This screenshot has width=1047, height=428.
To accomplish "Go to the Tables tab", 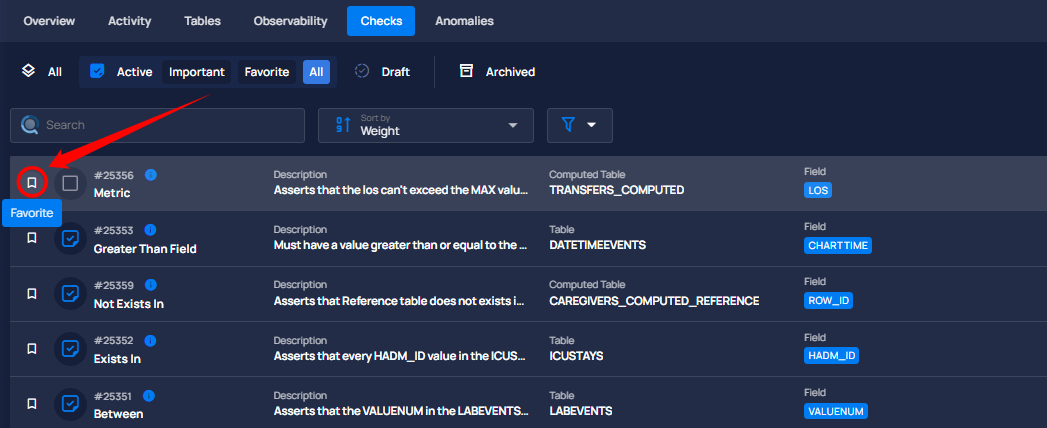I will coord(202,21).
